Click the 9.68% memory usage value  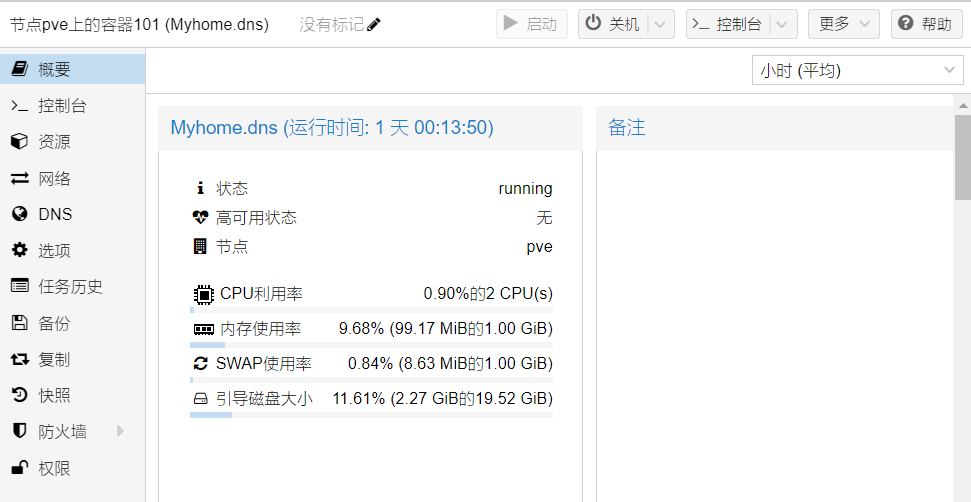[446, 328]
